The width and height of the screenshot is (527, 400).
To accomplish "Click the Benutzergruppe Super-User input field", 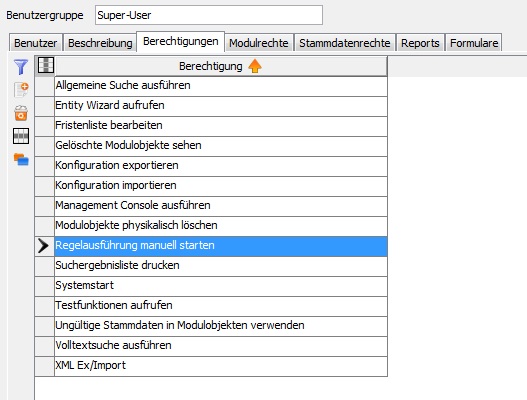I will click(x=209, y=15).
